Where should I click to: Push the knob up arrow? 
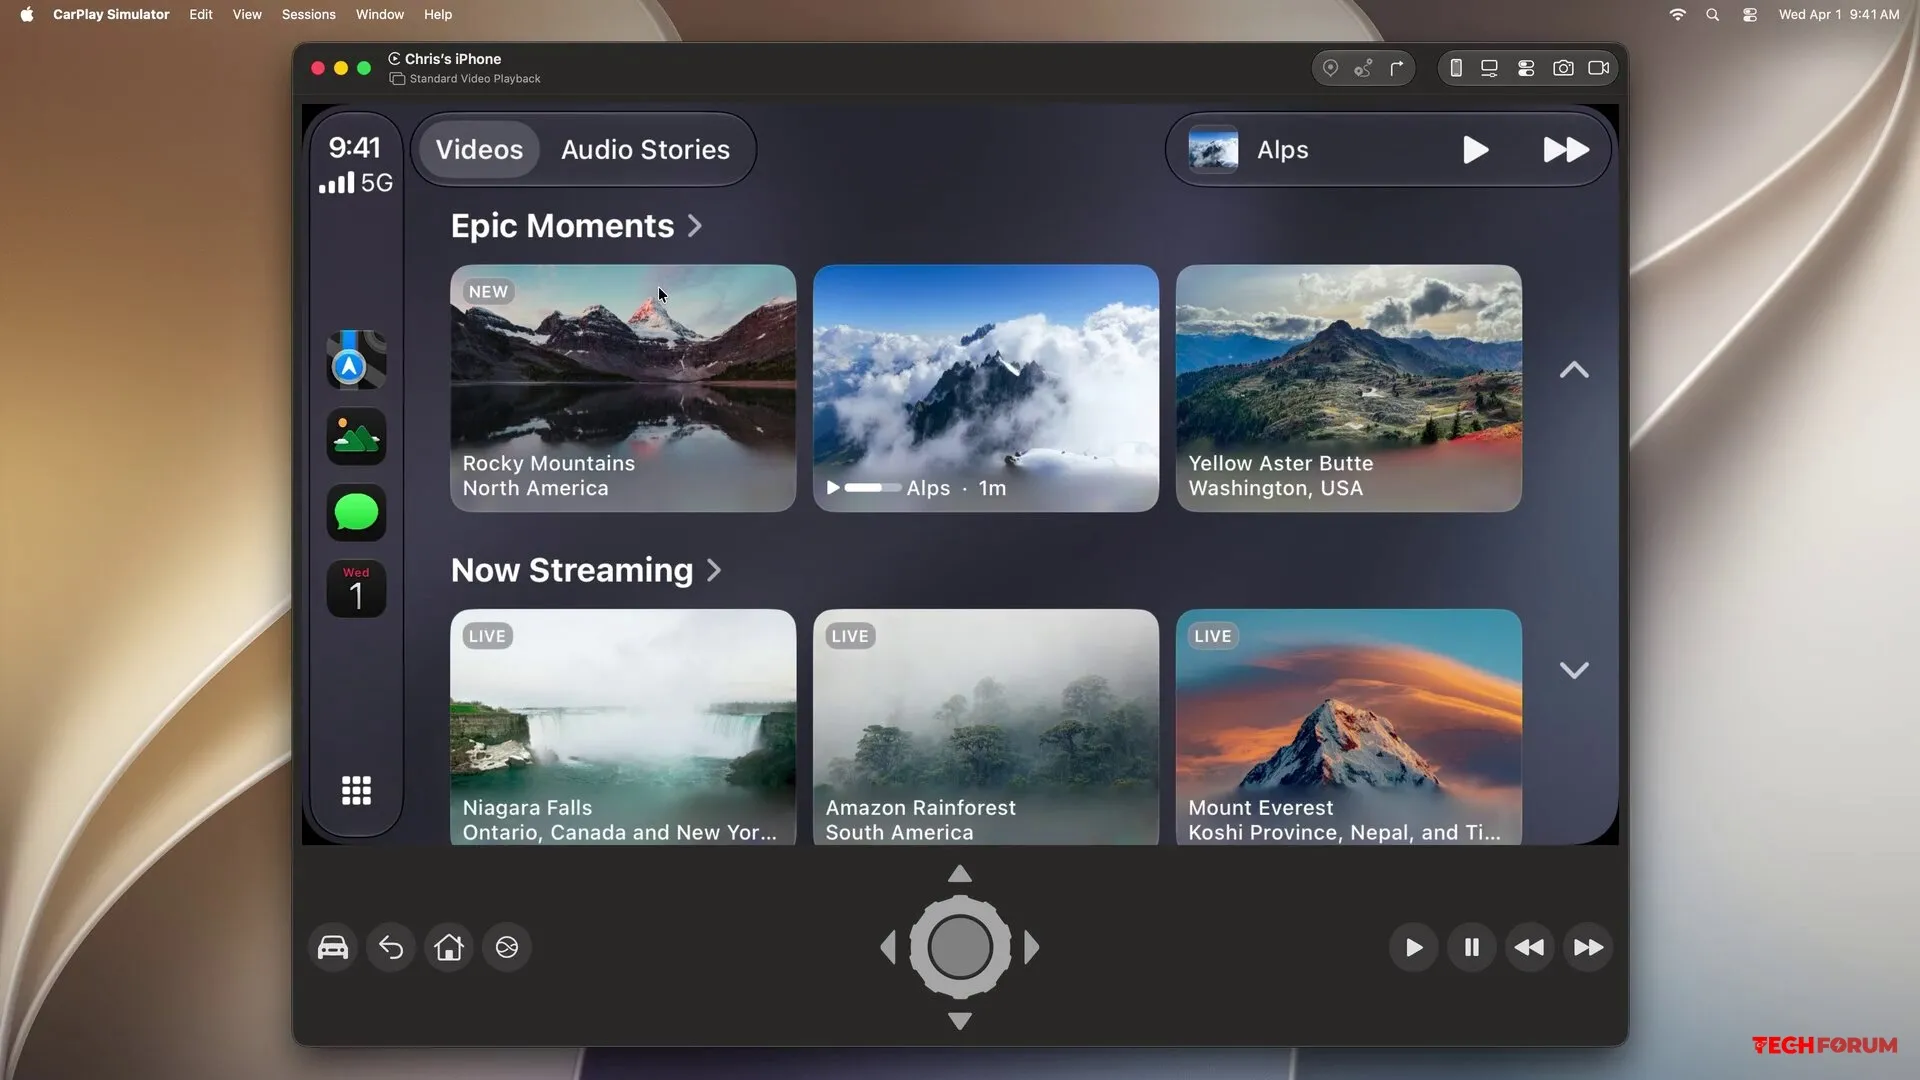click(x=960, y=874)
